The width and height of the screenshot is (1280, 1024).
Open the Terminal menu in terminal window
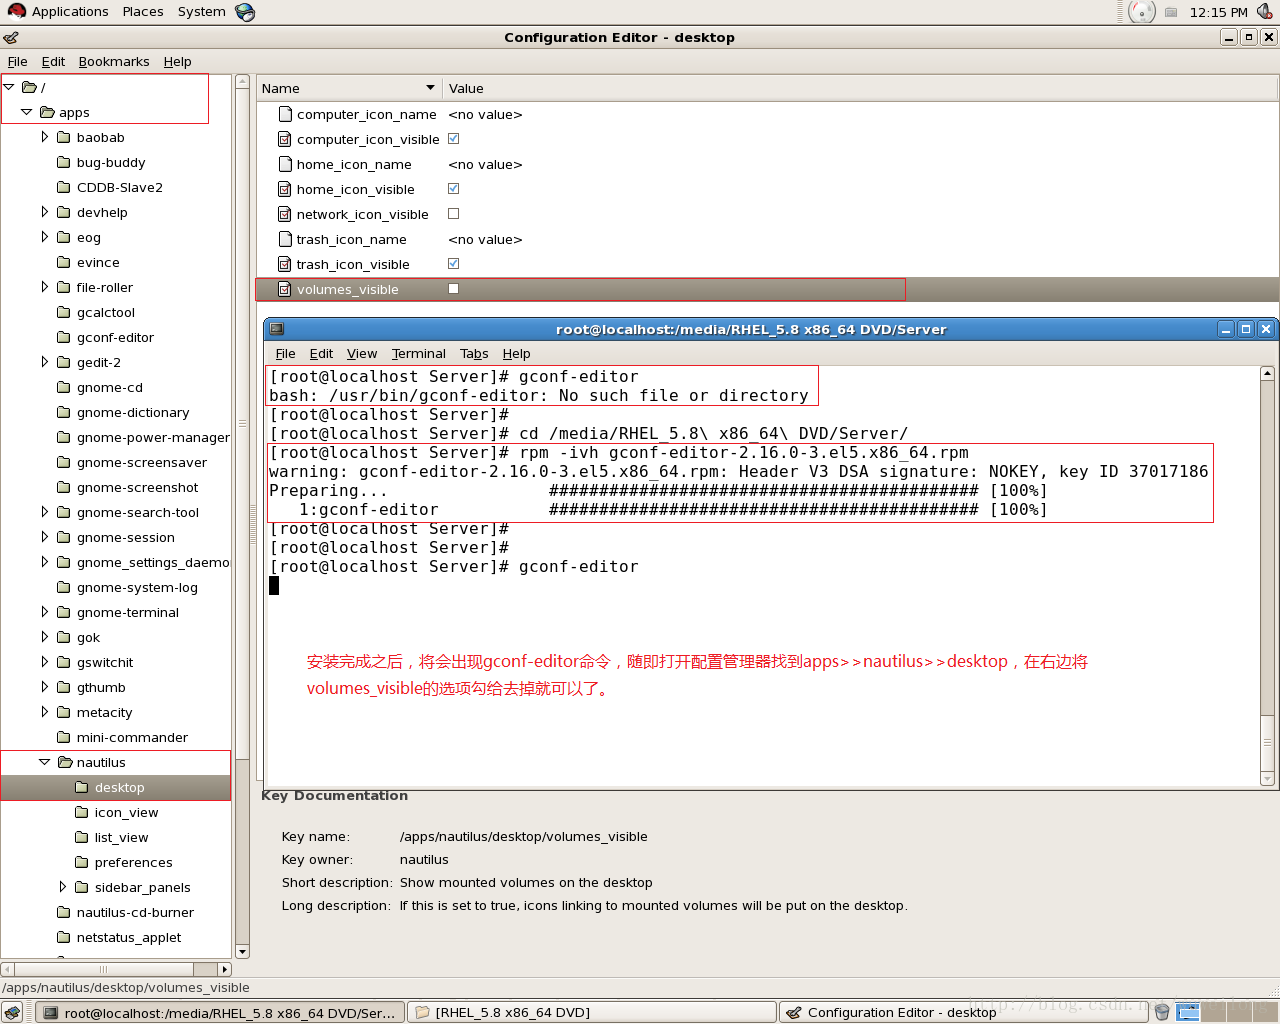click(x=418, y=353)
